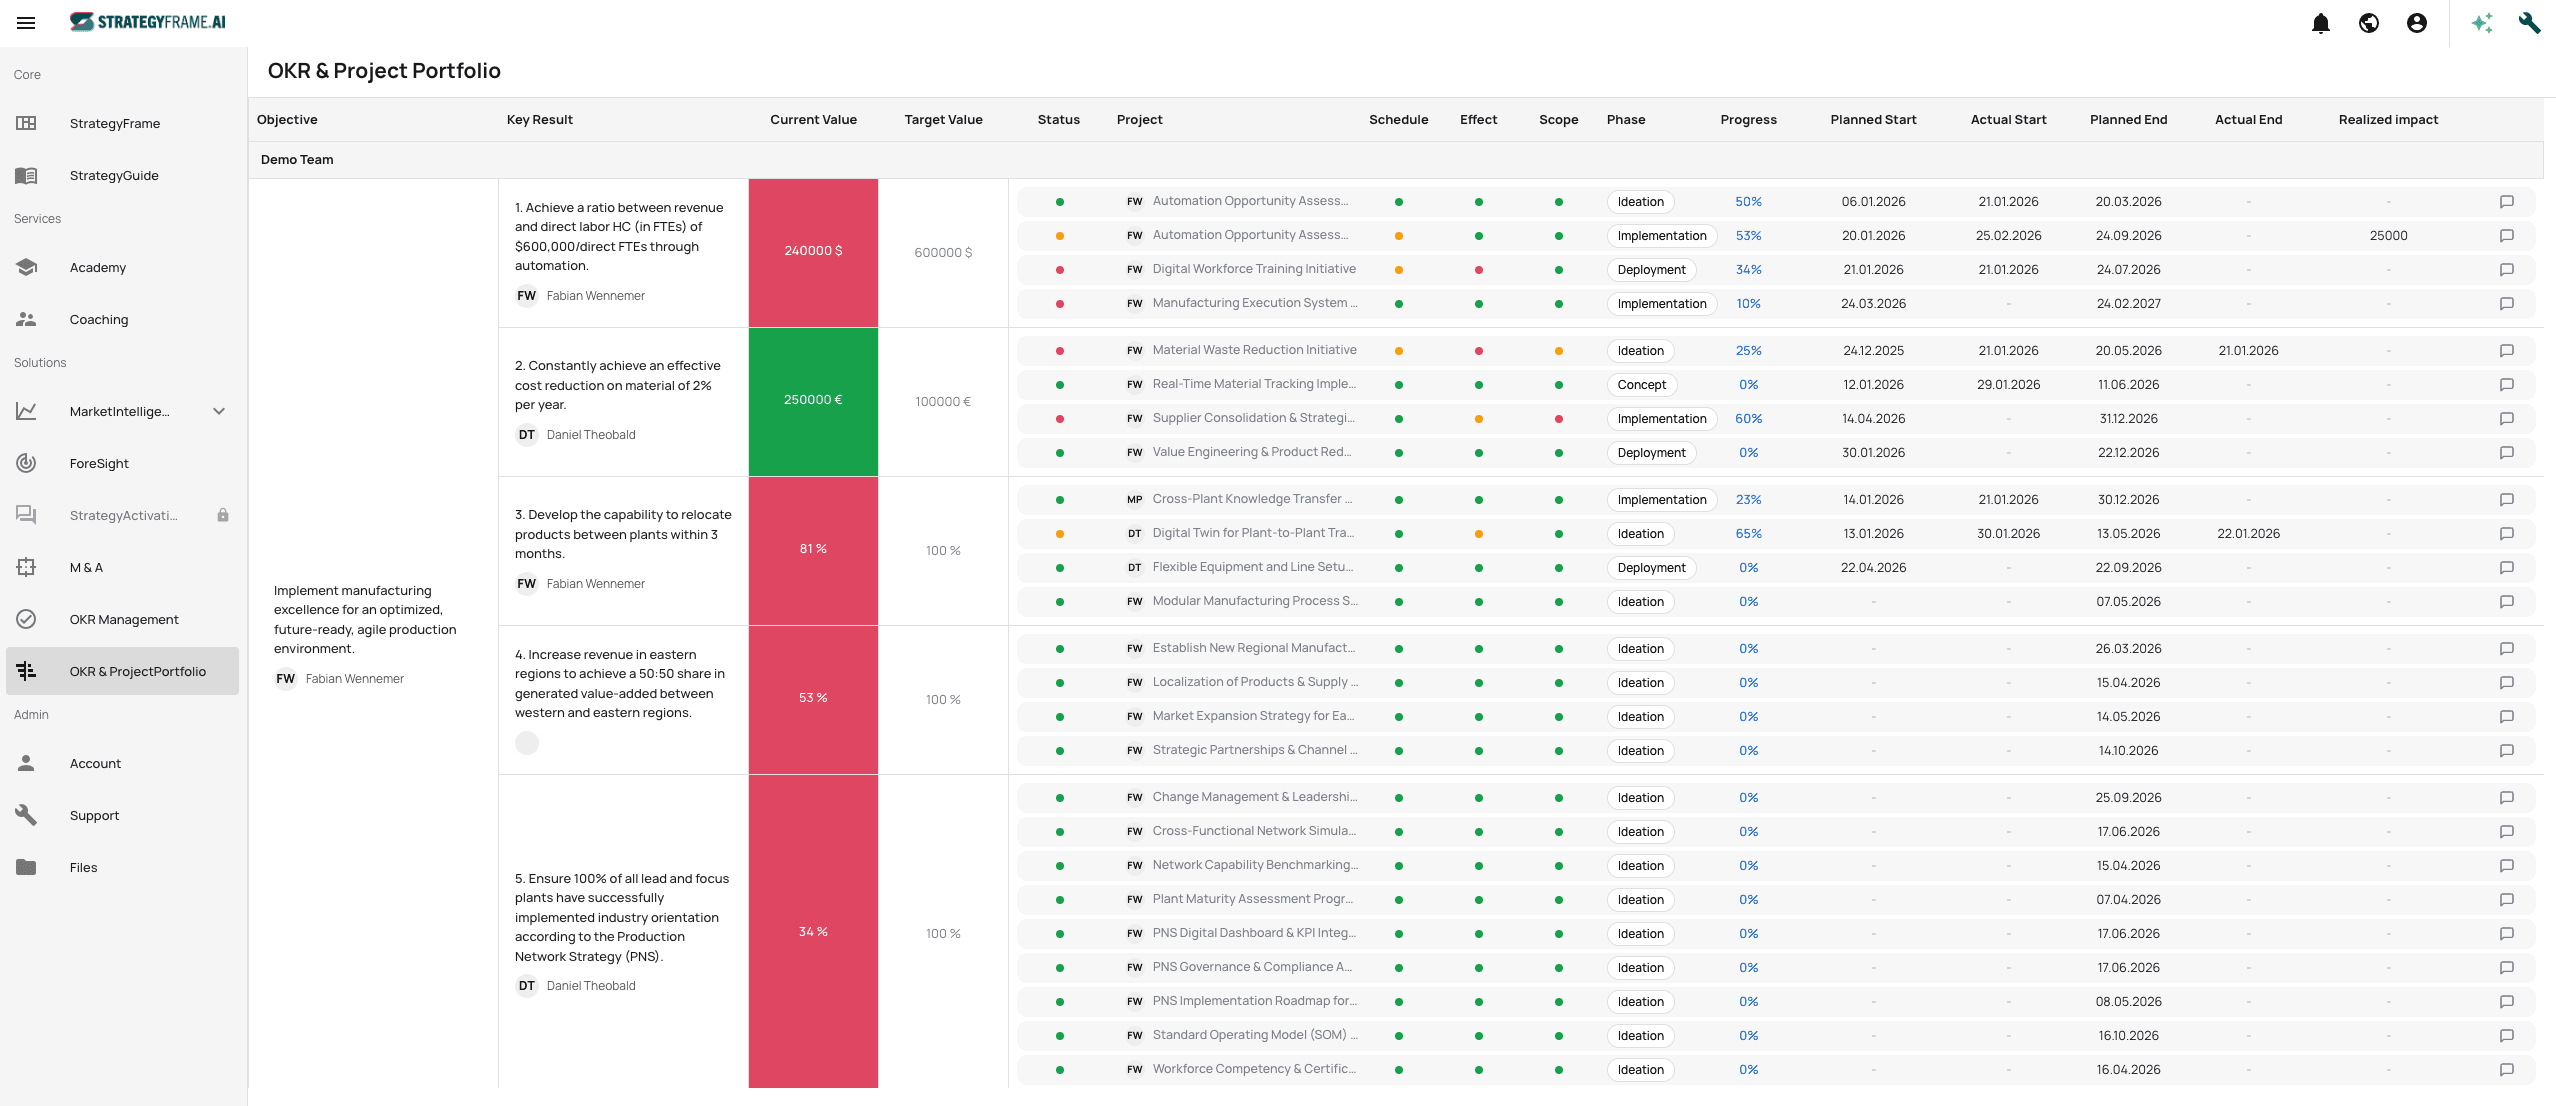The height and width of the screenshot is (1106, 2556).
Task: Open Ideation phase selector for Modular Manufacturing Process
Action: pos(1640,602)
